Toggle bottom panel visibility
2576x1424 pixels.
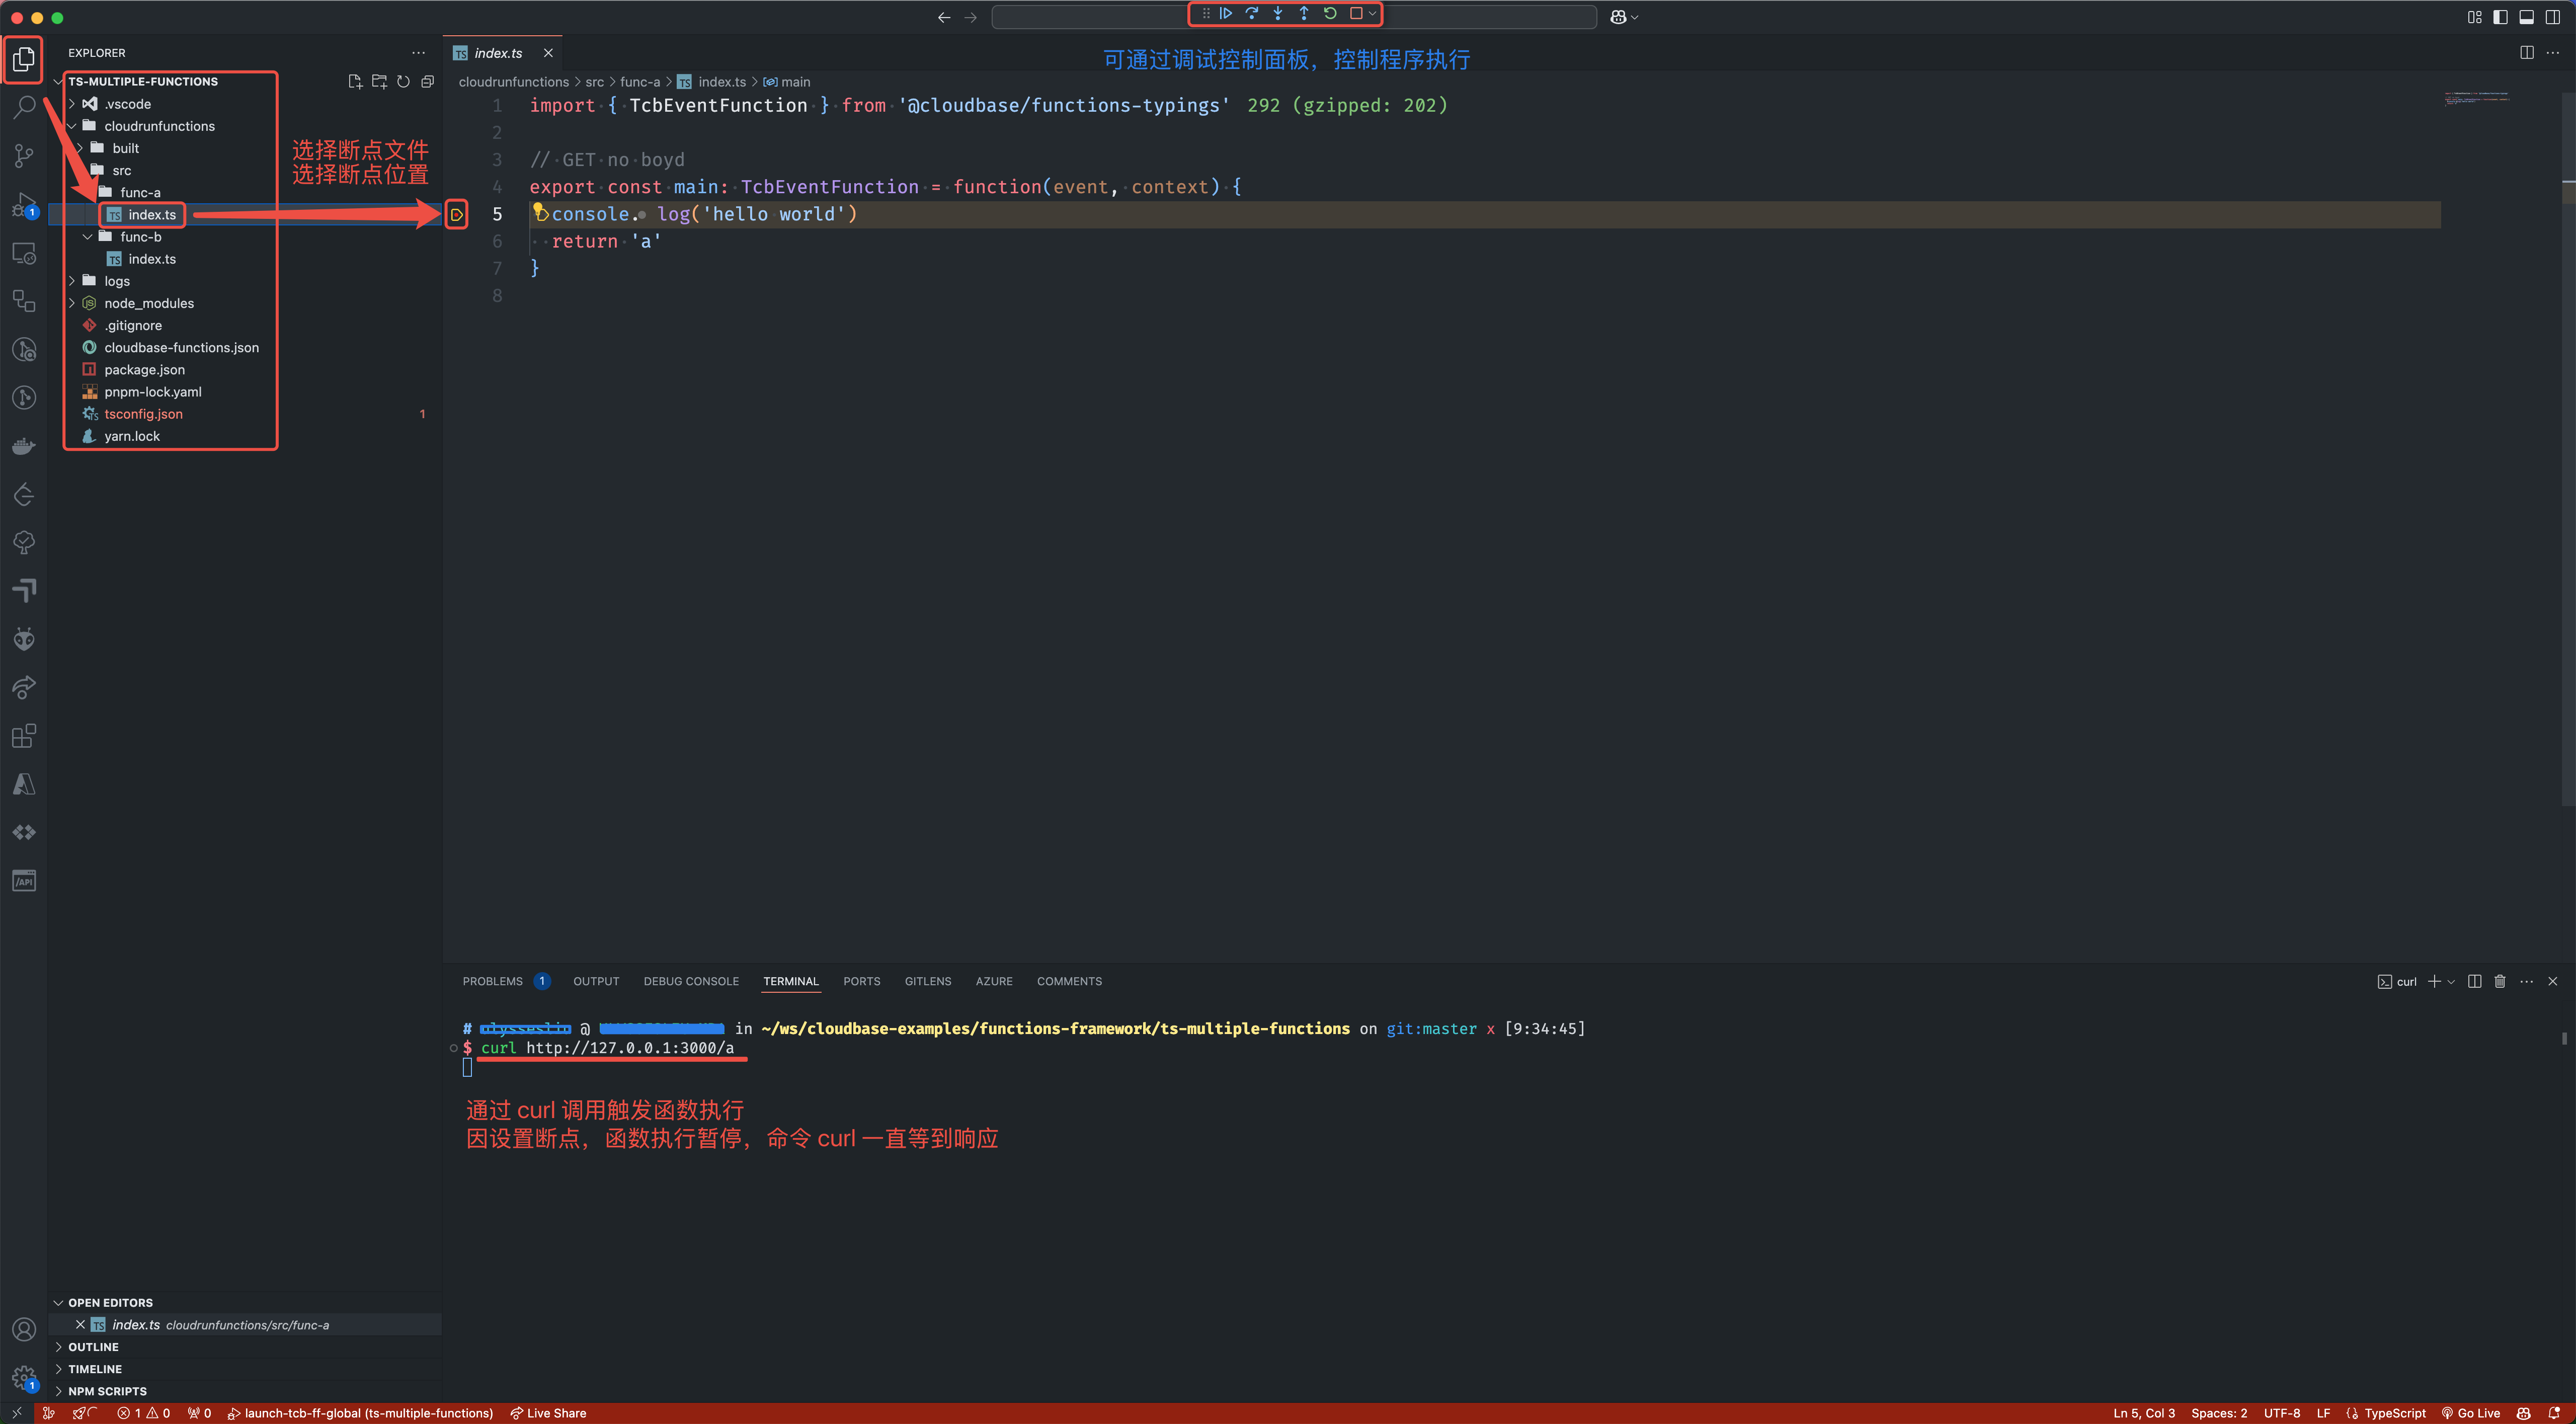[x=2526, y=17]
